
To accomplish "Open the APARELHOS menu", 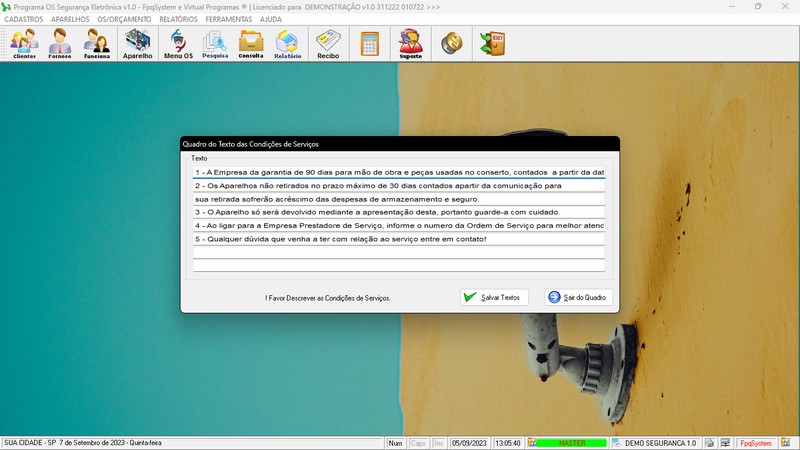I will pyautogui.click(x=70, y=19).
